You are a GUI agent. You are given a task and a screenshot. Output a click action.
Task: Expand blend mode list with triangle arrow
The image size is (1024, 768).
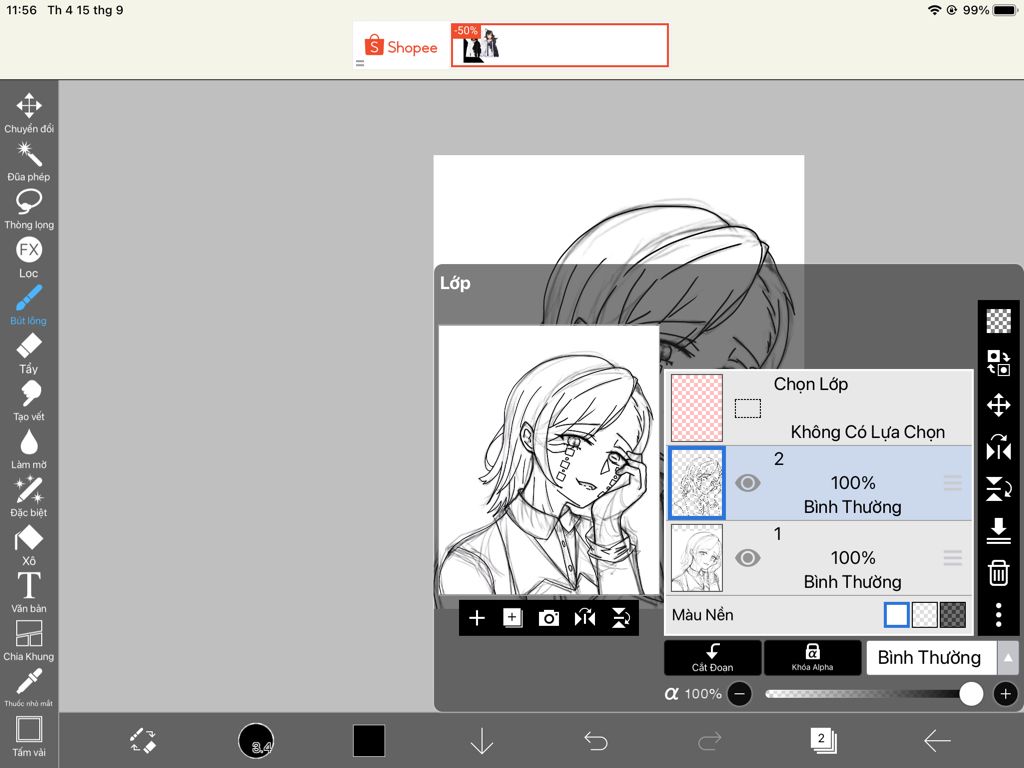pos(1008,658)
